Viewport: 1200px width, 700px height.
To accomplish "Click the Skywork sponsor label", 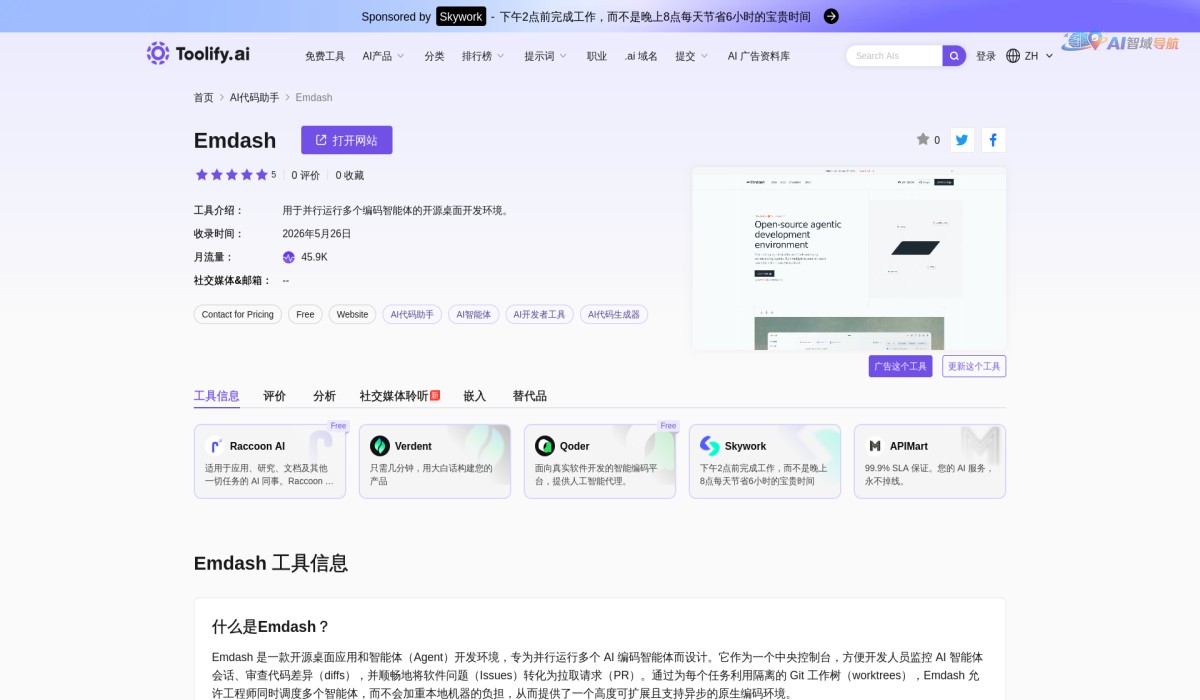I will click(x=461, y=16).
